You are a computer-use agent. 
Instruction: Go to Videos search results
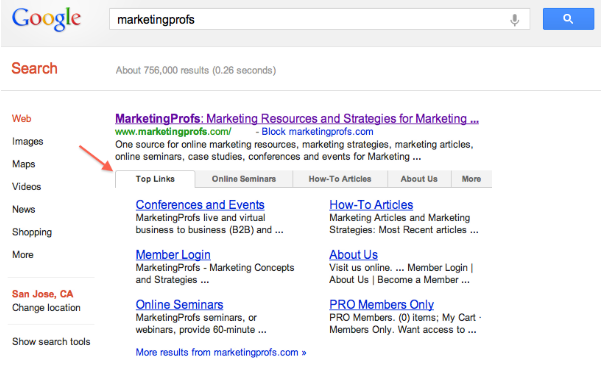[27, 187]
